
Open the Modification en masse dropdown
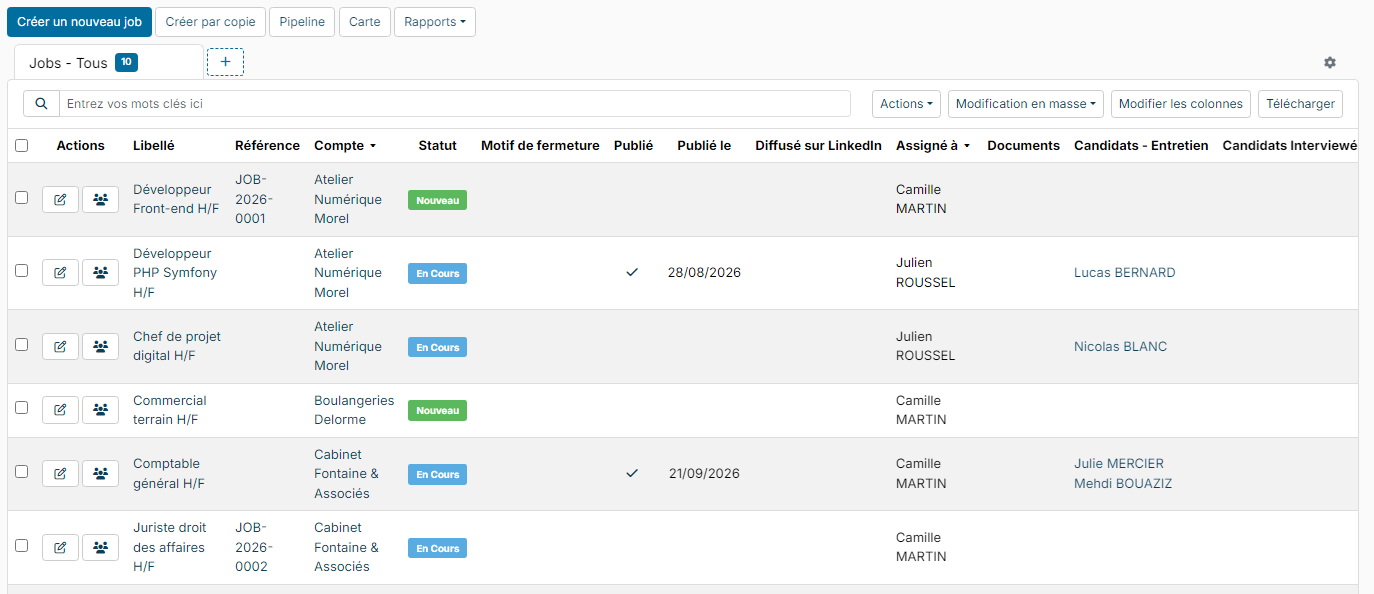pos(1026,104)
